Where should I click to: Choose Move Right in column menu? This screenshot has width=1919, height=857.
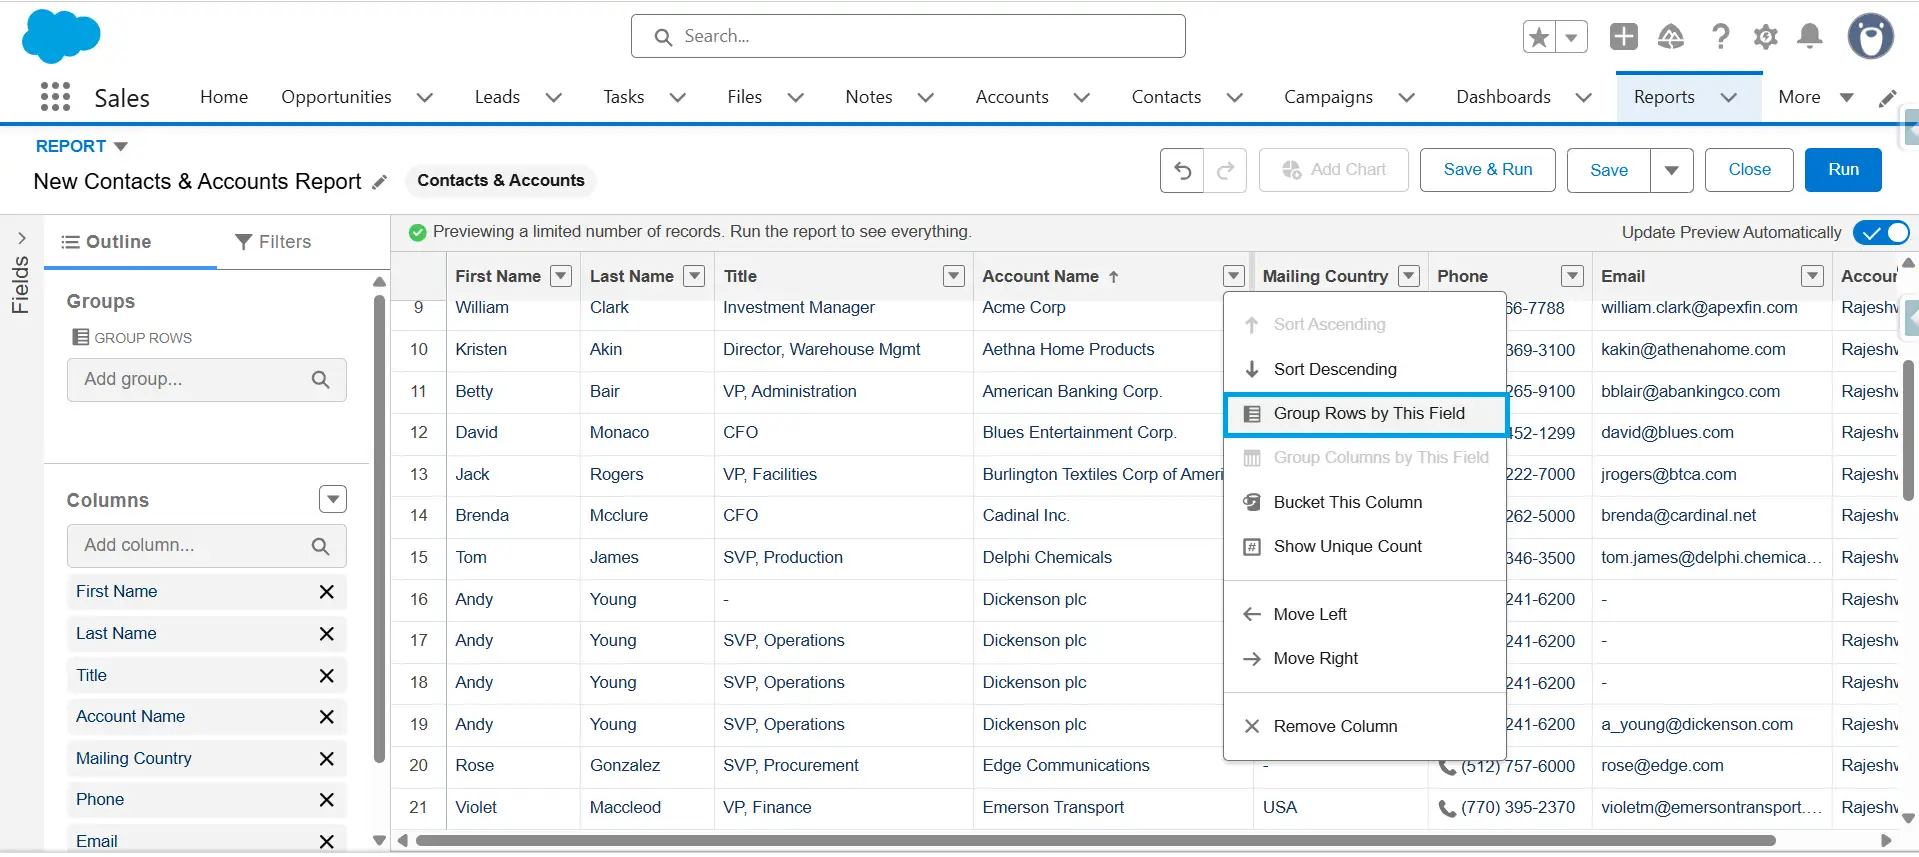pyautogui.click(x=1365, y=658)
